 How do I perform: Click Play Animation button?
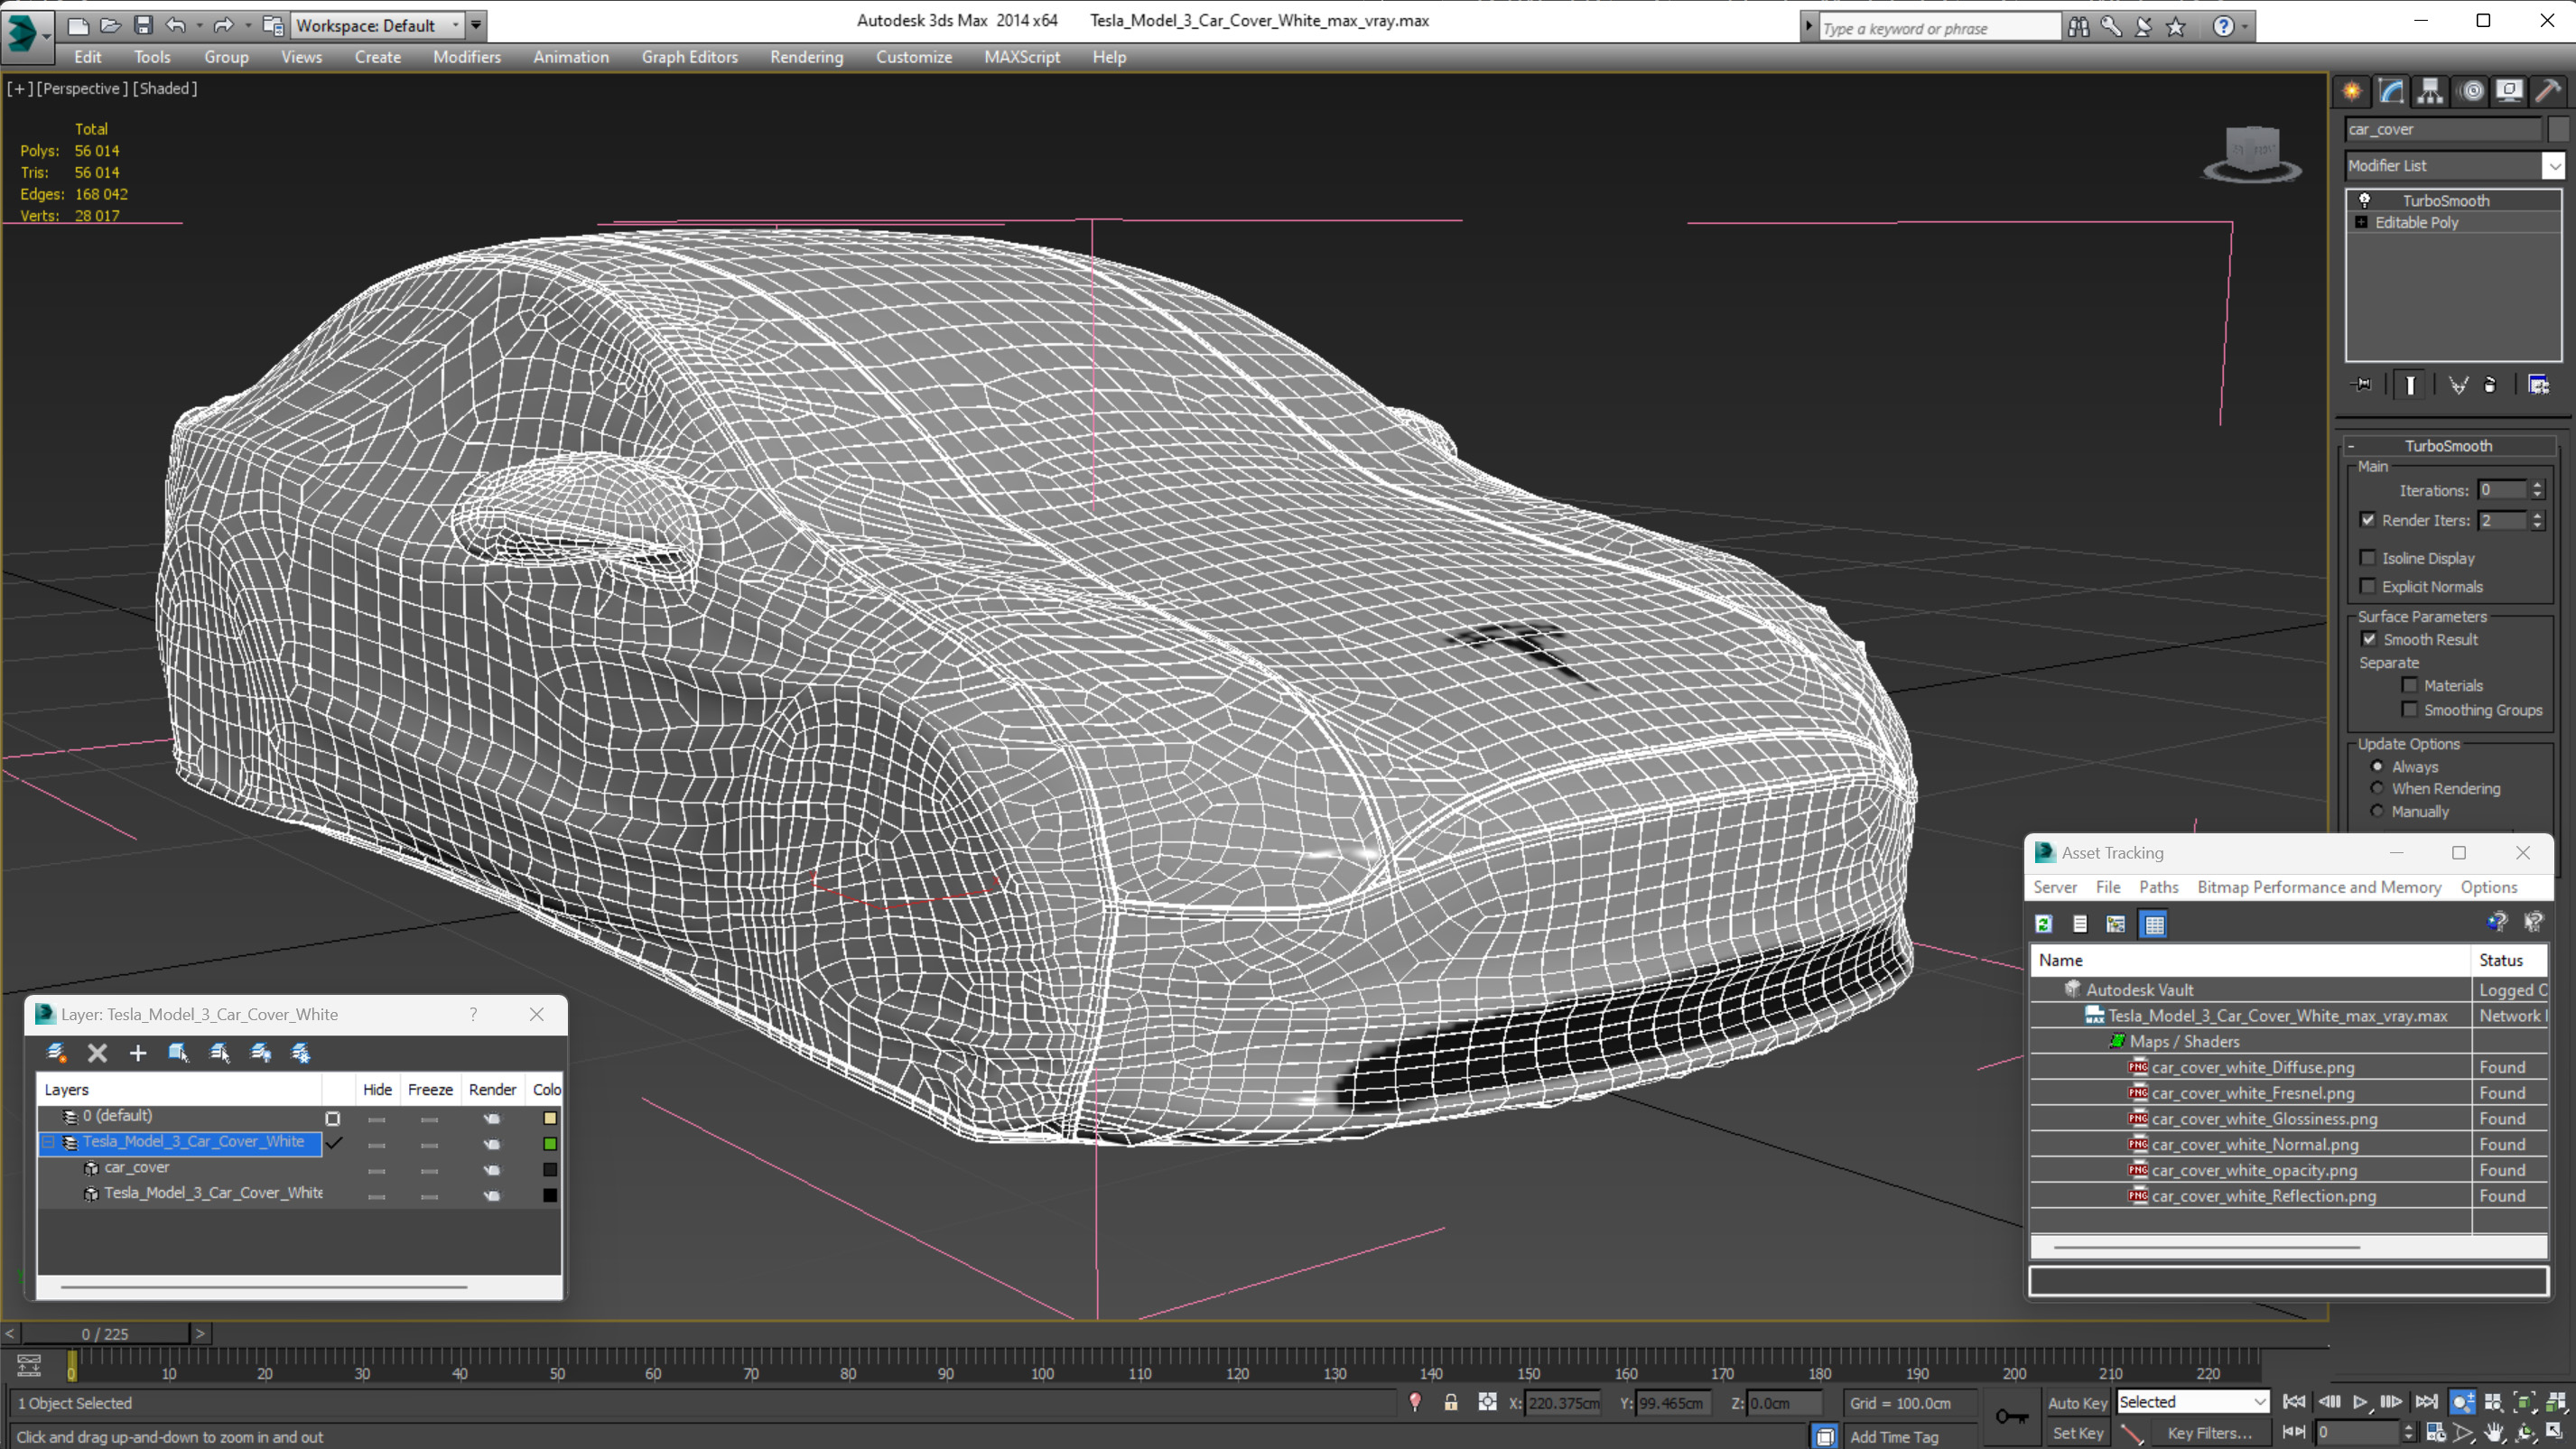click(x=2360, y=1402)
